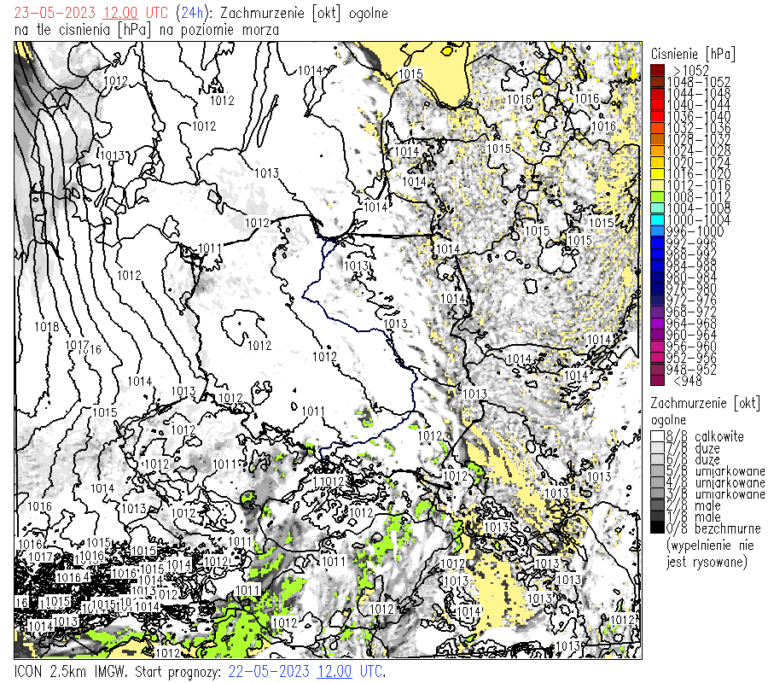Pick the >1052 hPa dark red swatch

(657, 70)
